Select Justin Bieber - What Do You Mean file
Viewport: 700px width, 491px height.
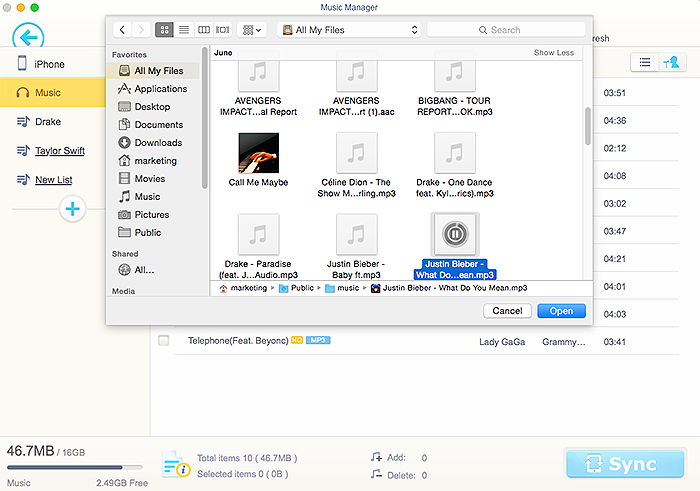455,246
